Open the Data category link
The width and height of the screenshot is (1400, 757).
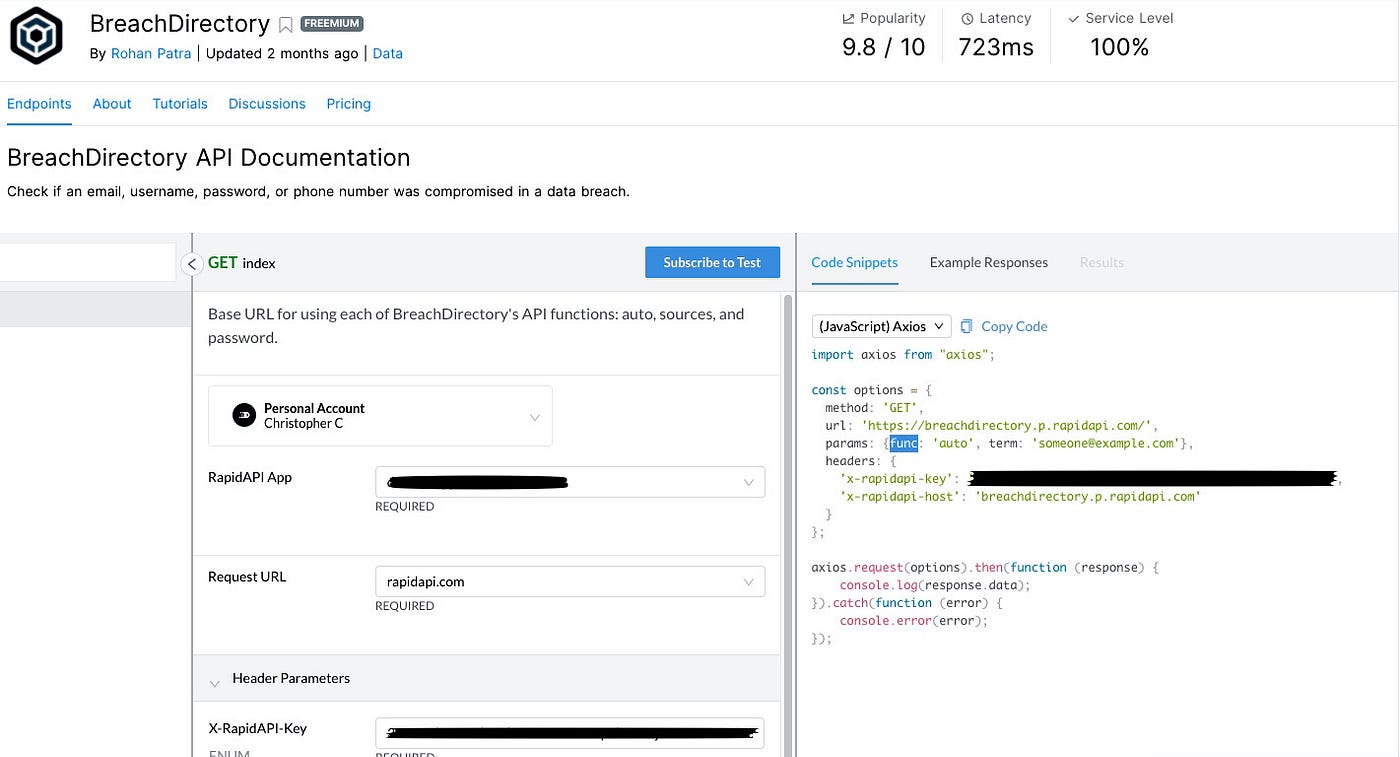[x=388, y=54]
